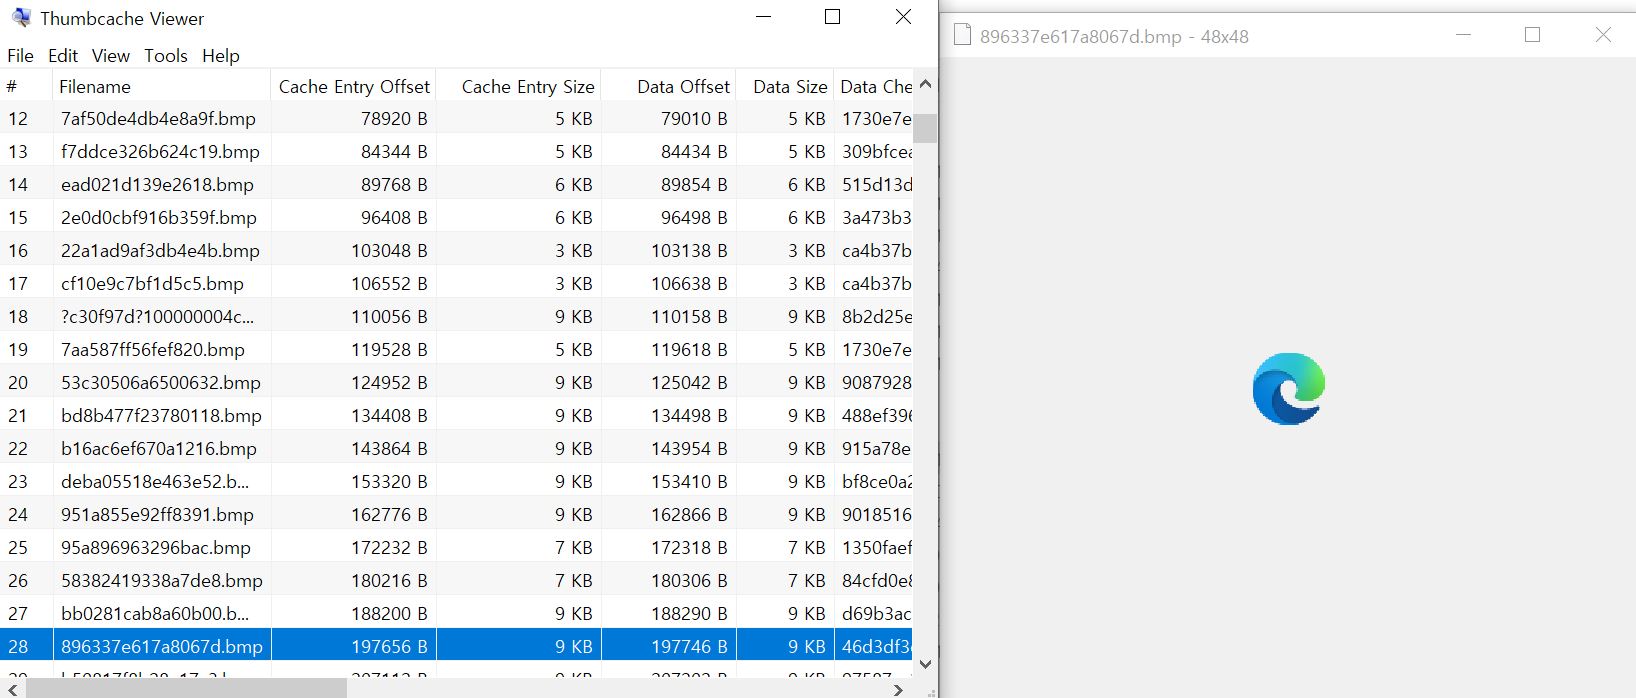Click cache entry offset 162776 B

pyautogui.click(x=389, y=514)
